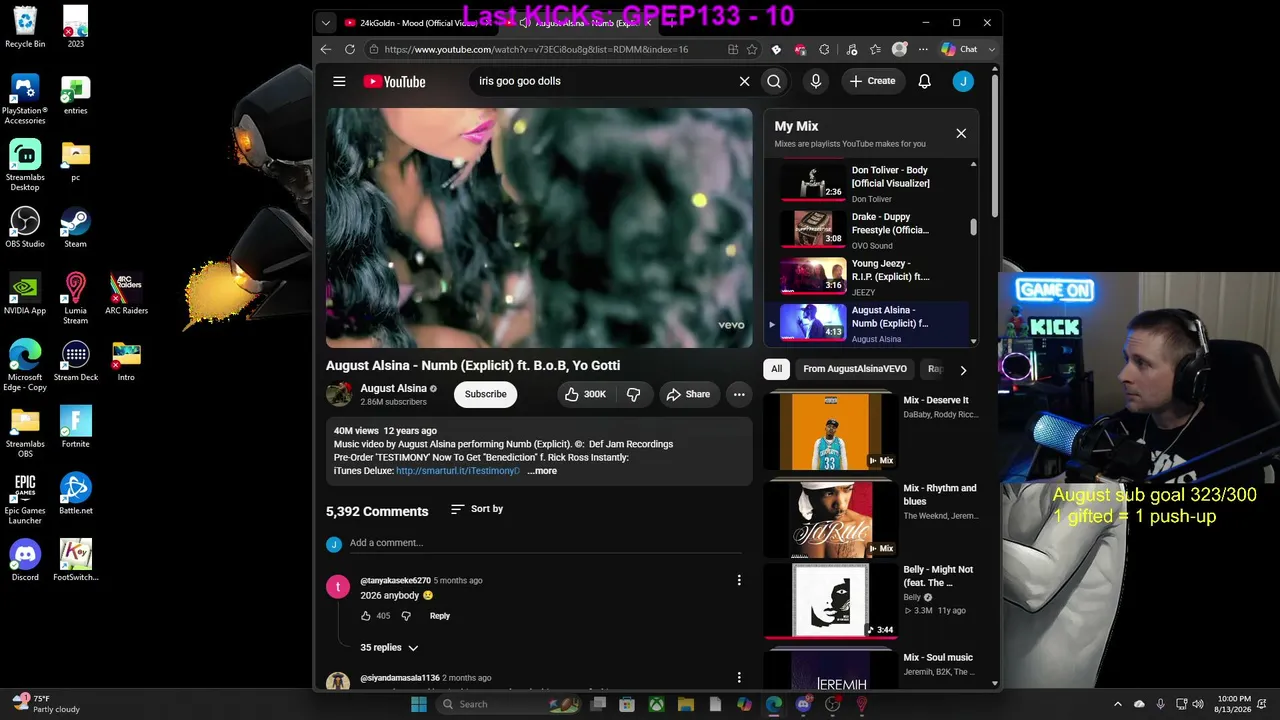Image resolution: width=1280 pixels, height=720 pixels.
Task: Open Discord from the taskbar
Action: click(803, 704)
